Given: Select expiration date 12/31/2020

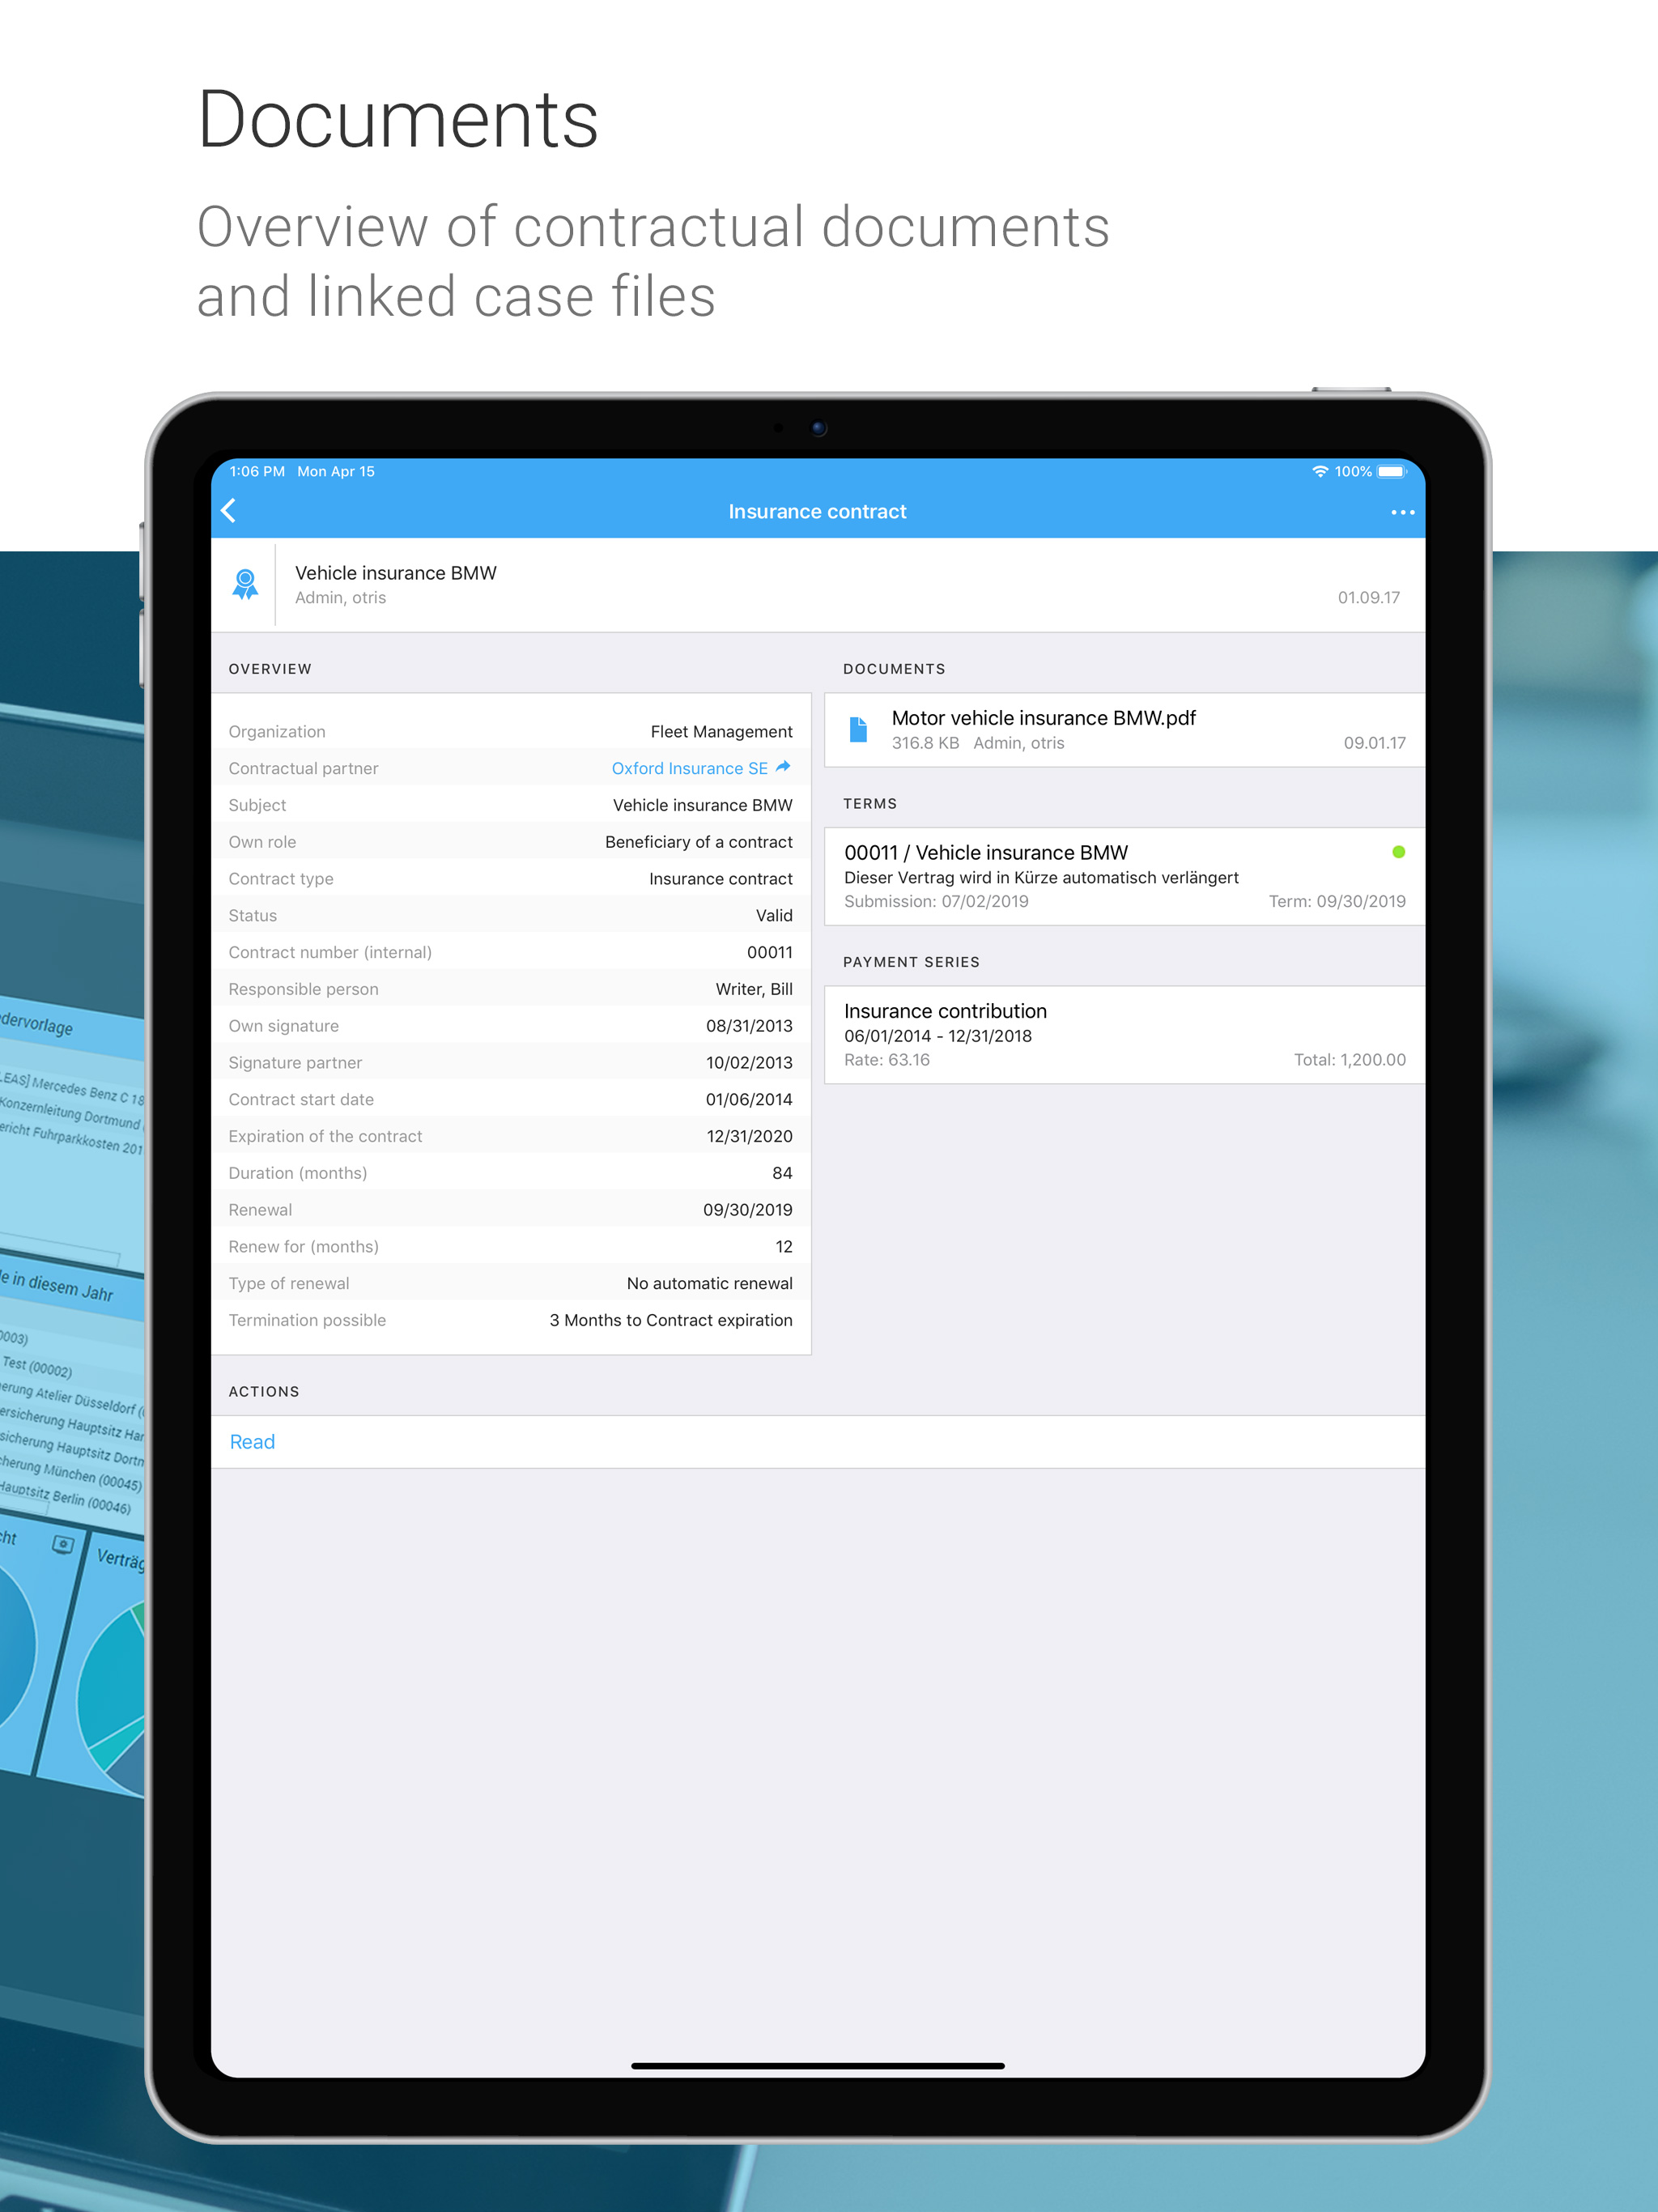Looking at the screenshot, I should tap(749, 1137).
